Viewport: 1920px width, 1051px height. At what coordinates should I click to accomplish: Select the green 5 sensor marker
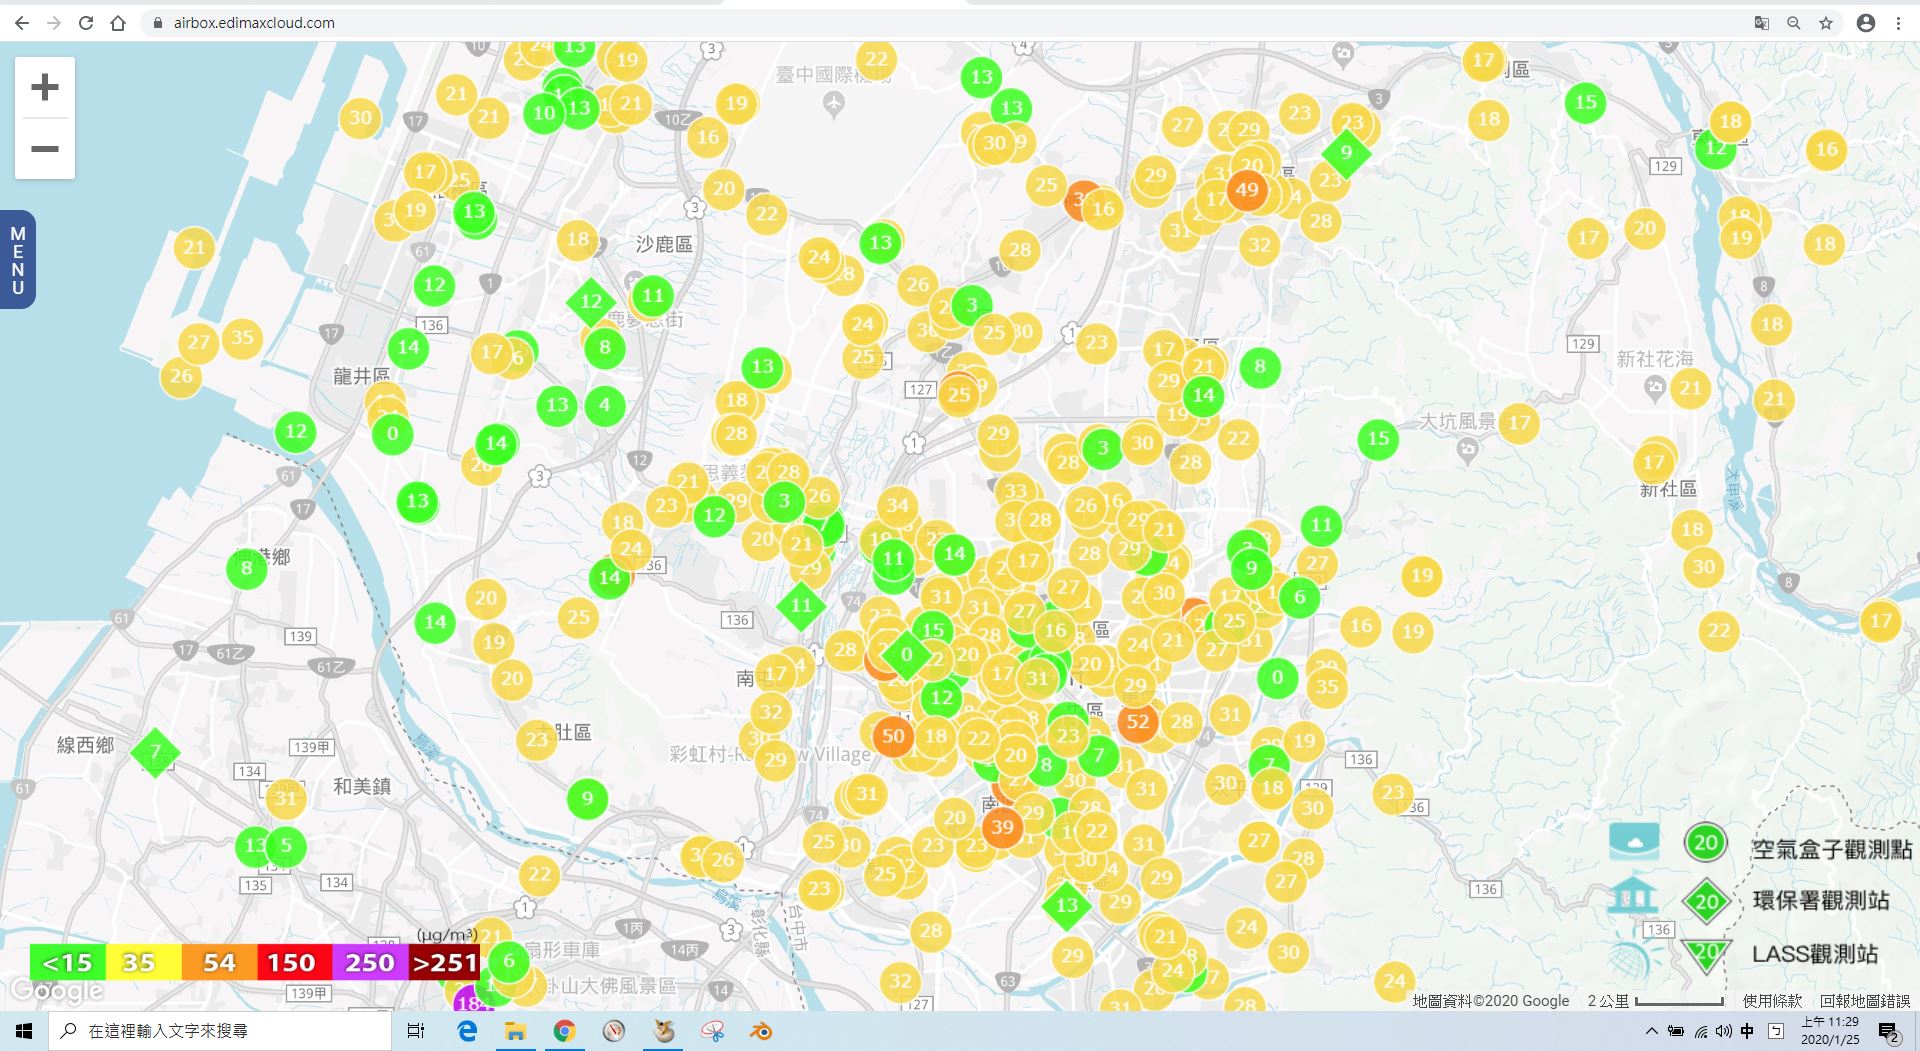point(286,846)
